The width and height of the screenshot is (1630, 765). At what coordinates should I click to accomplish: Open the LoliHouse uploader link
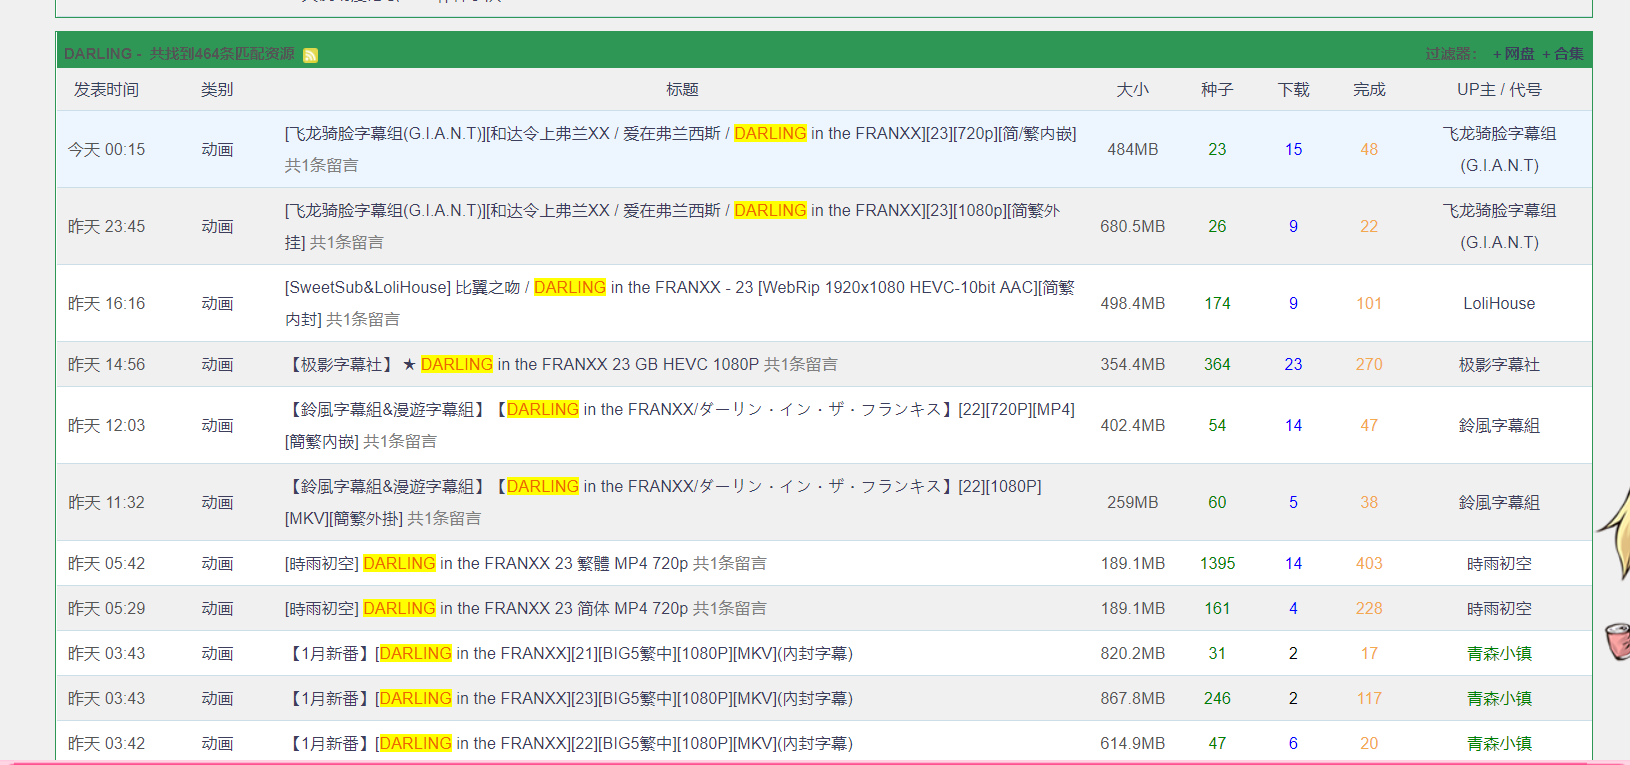pyautogui.click(x=1499, y=304)
